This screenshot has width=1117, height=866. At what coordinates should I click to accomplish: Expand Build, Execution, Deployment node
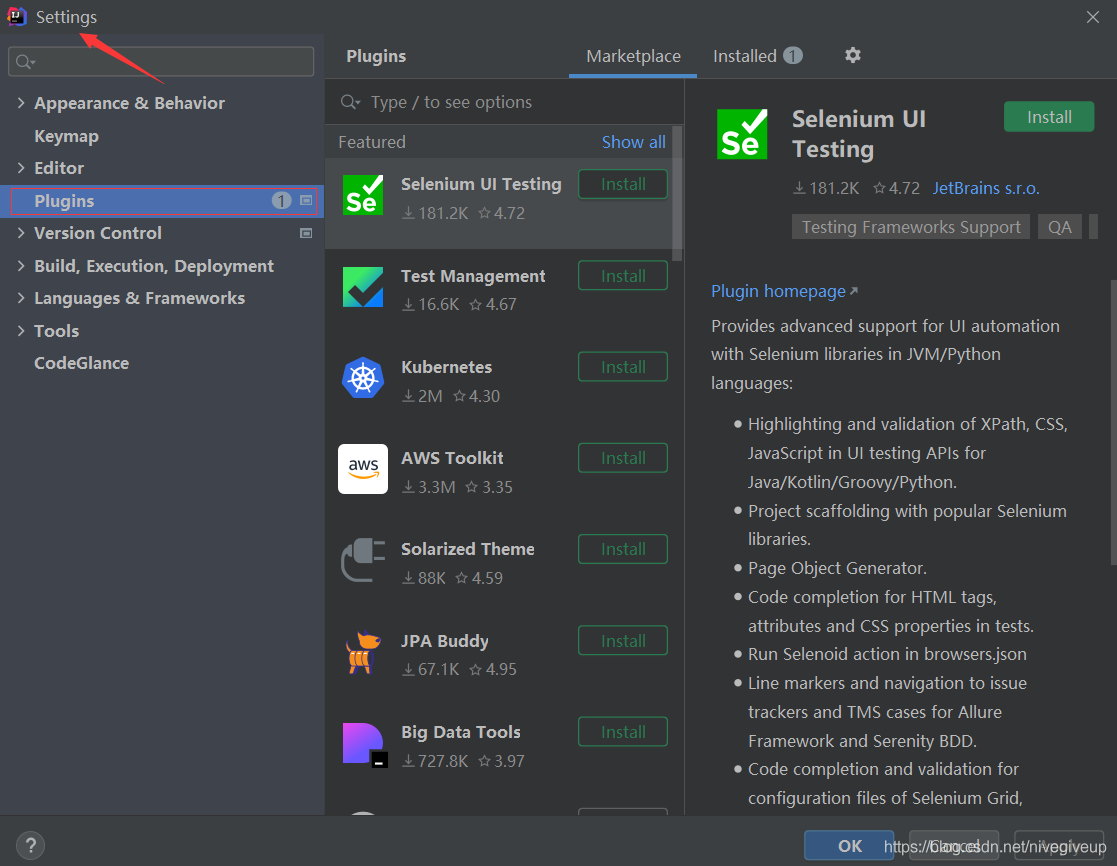pos(21,266)
